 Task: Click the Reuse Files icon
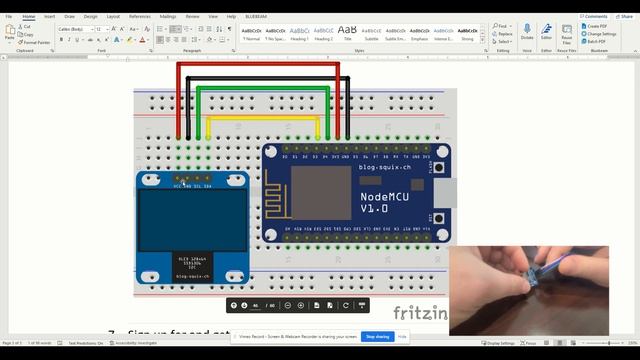click(567, 34)
